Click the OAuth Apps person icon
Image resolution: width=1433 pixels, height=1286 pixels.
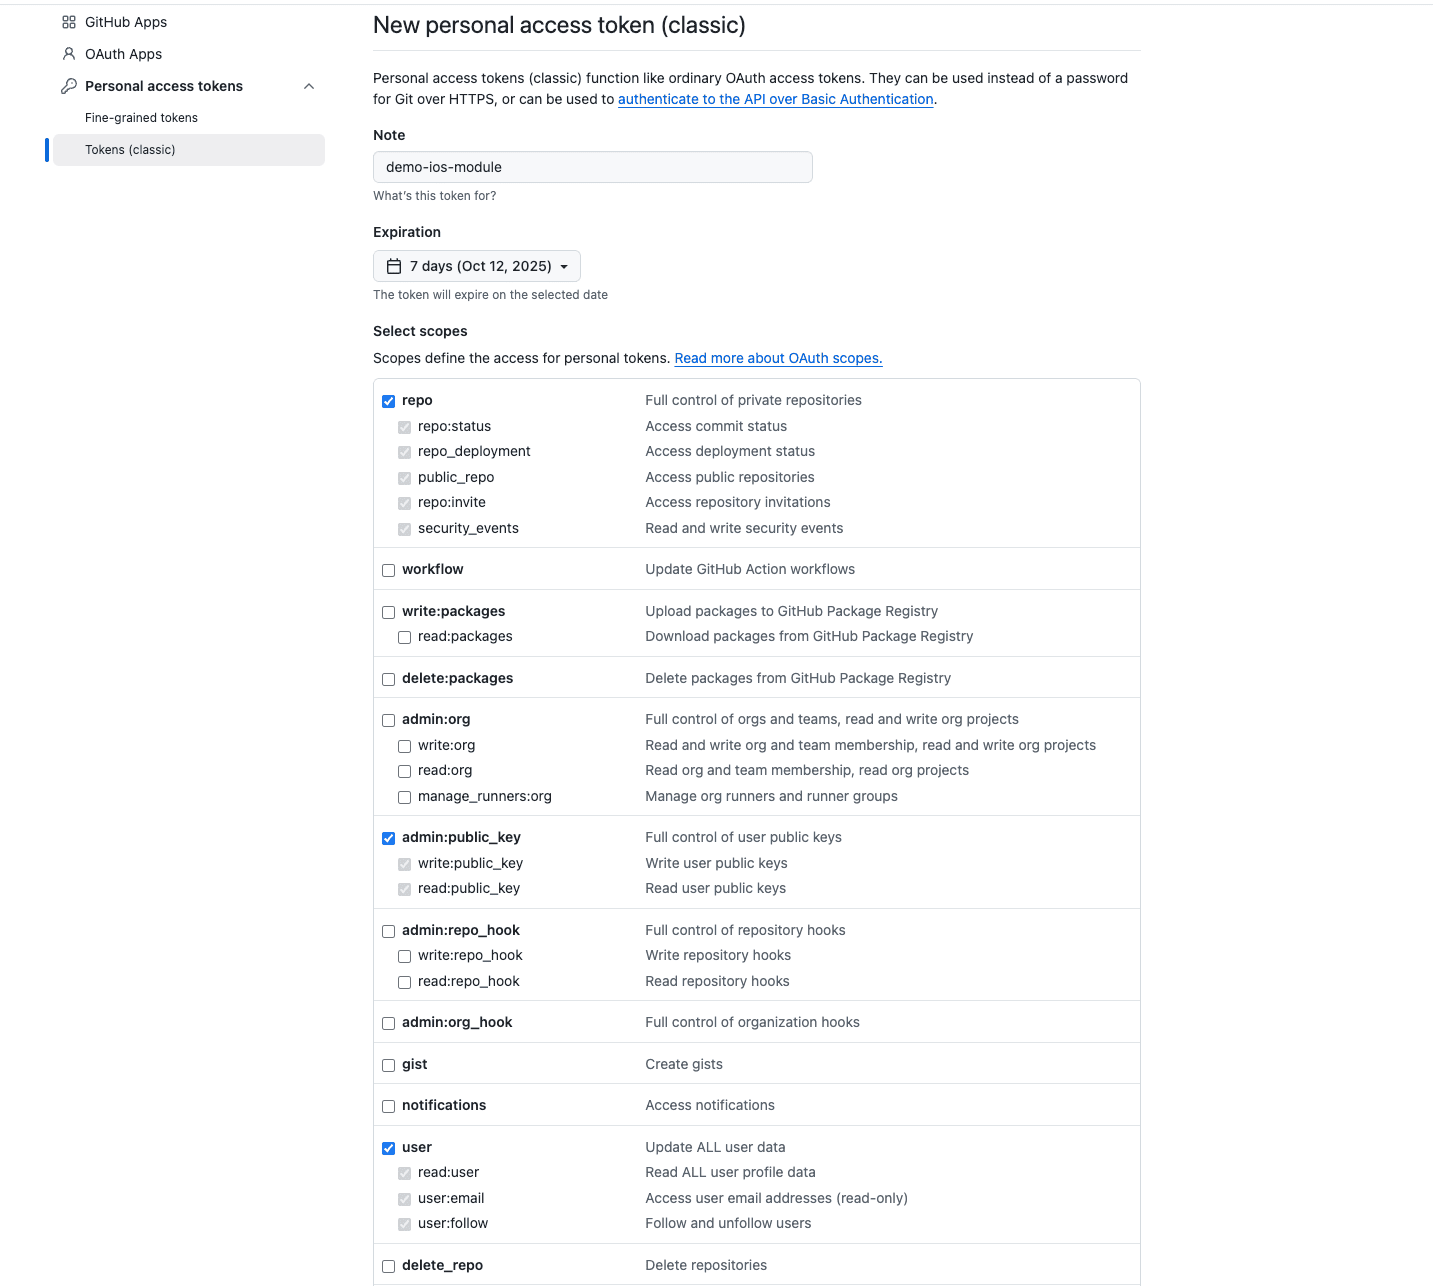[68, 53]
